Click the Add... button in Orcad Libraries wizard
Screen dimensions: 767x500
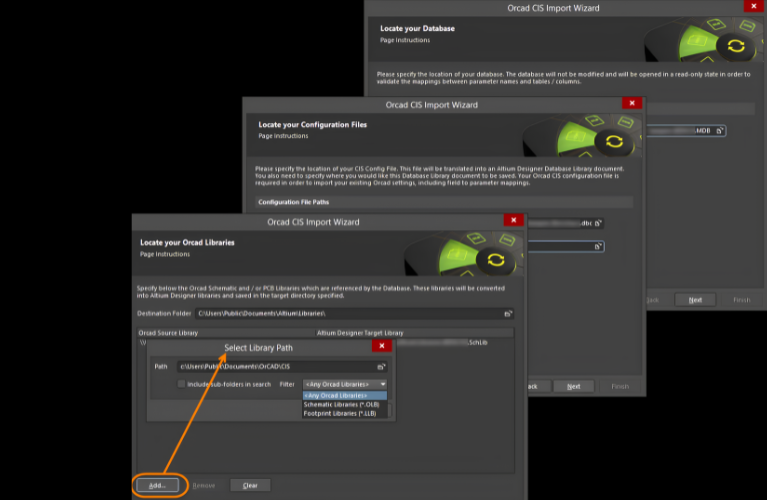157,485
